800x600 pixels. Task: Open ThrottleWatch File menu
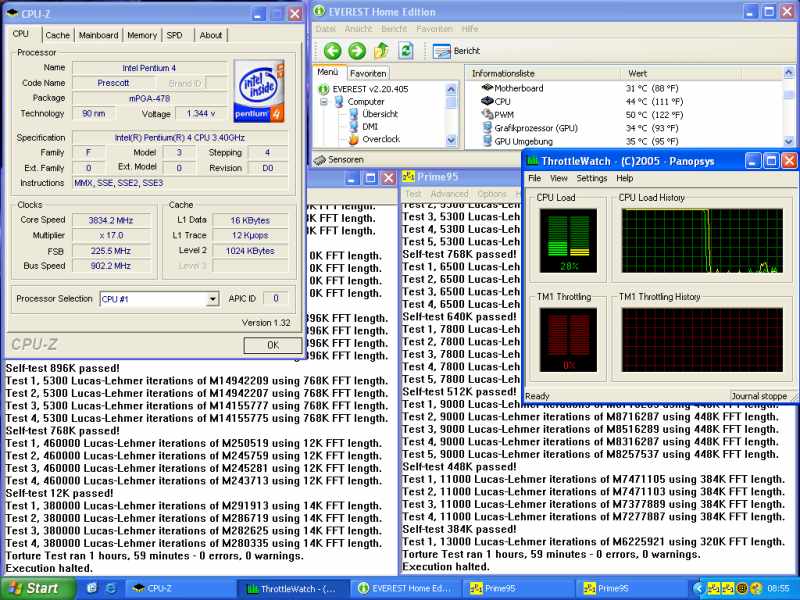point(535,178)
